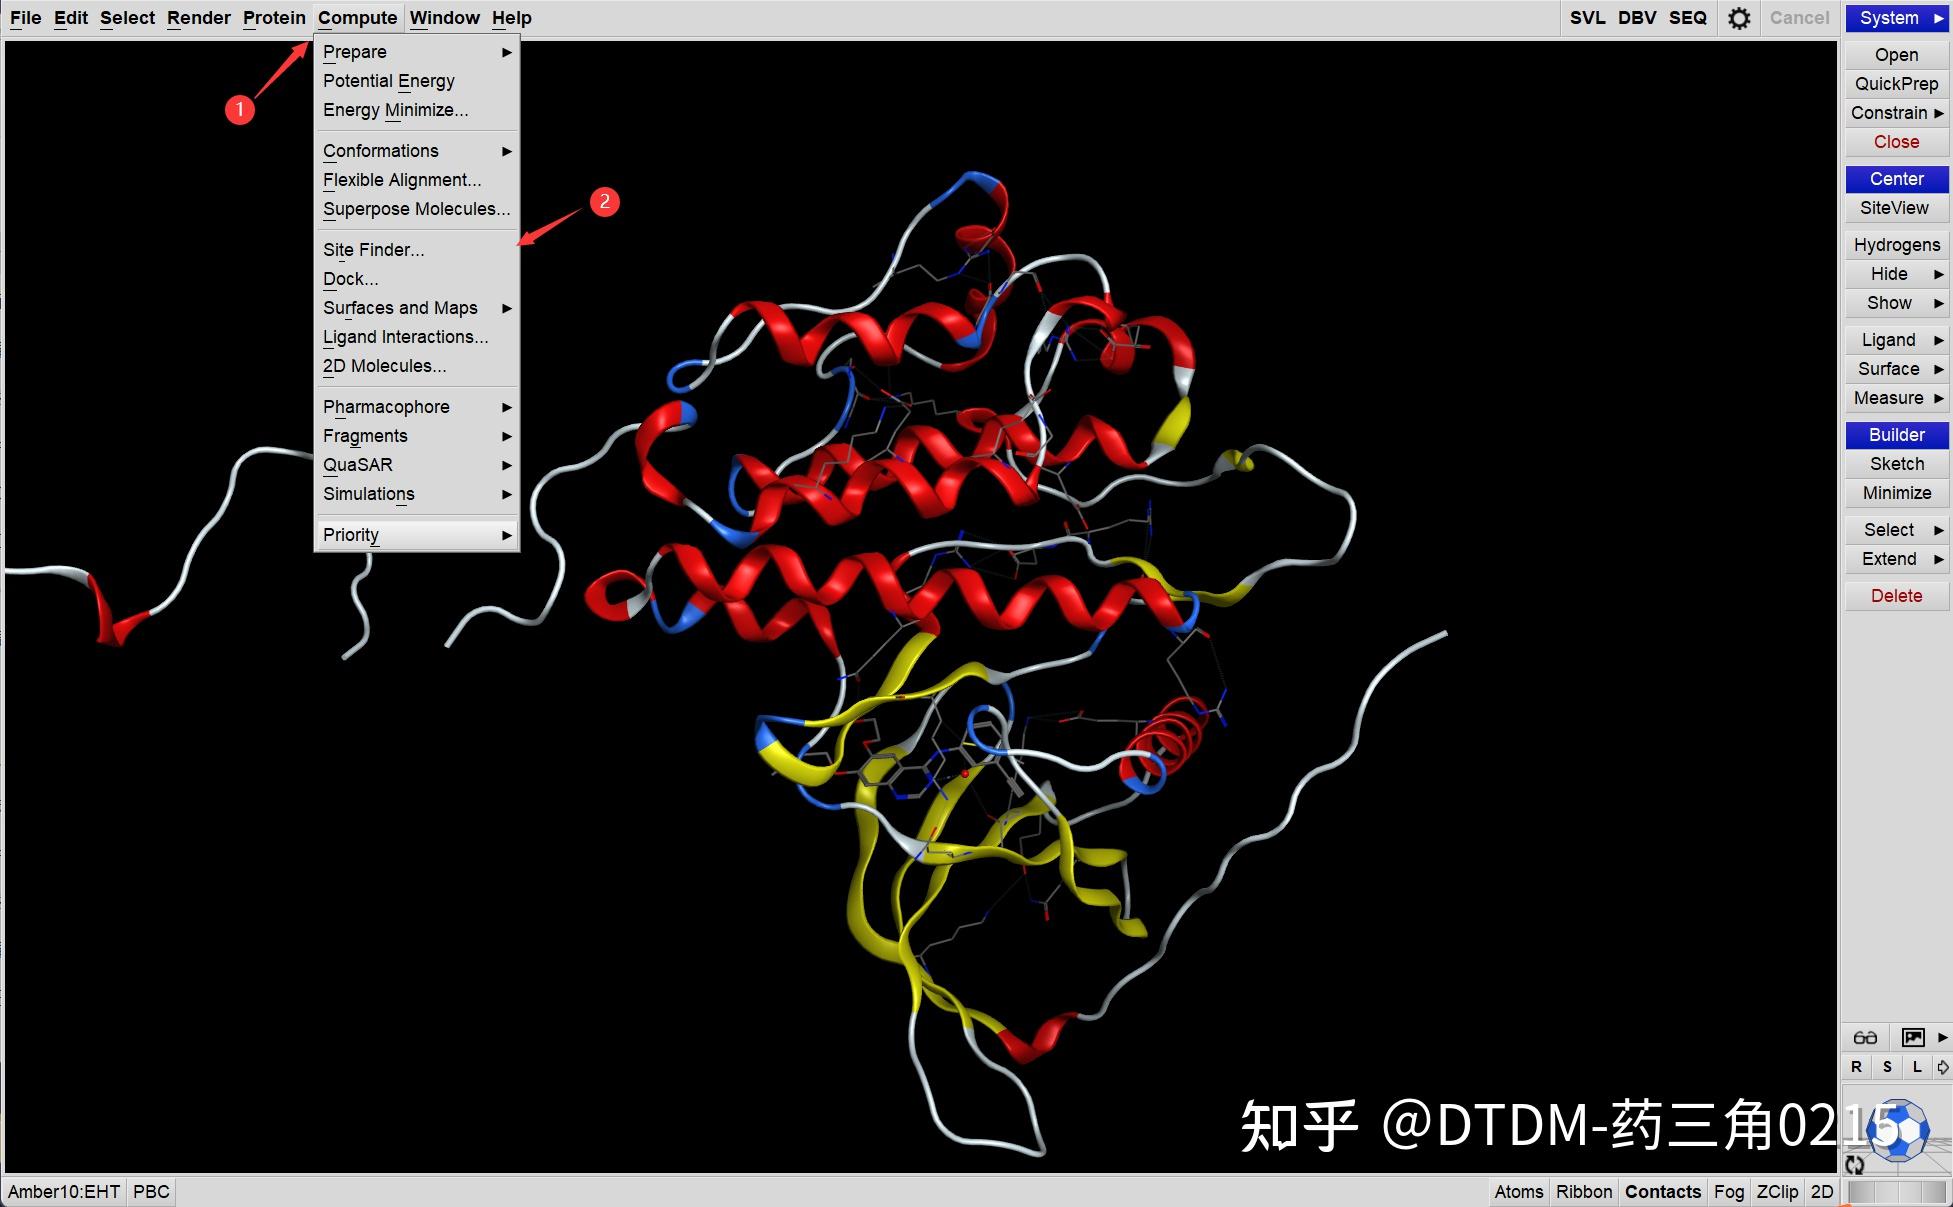Click the red Delete button
Screen dimensions: 1953x1207
1896,596
